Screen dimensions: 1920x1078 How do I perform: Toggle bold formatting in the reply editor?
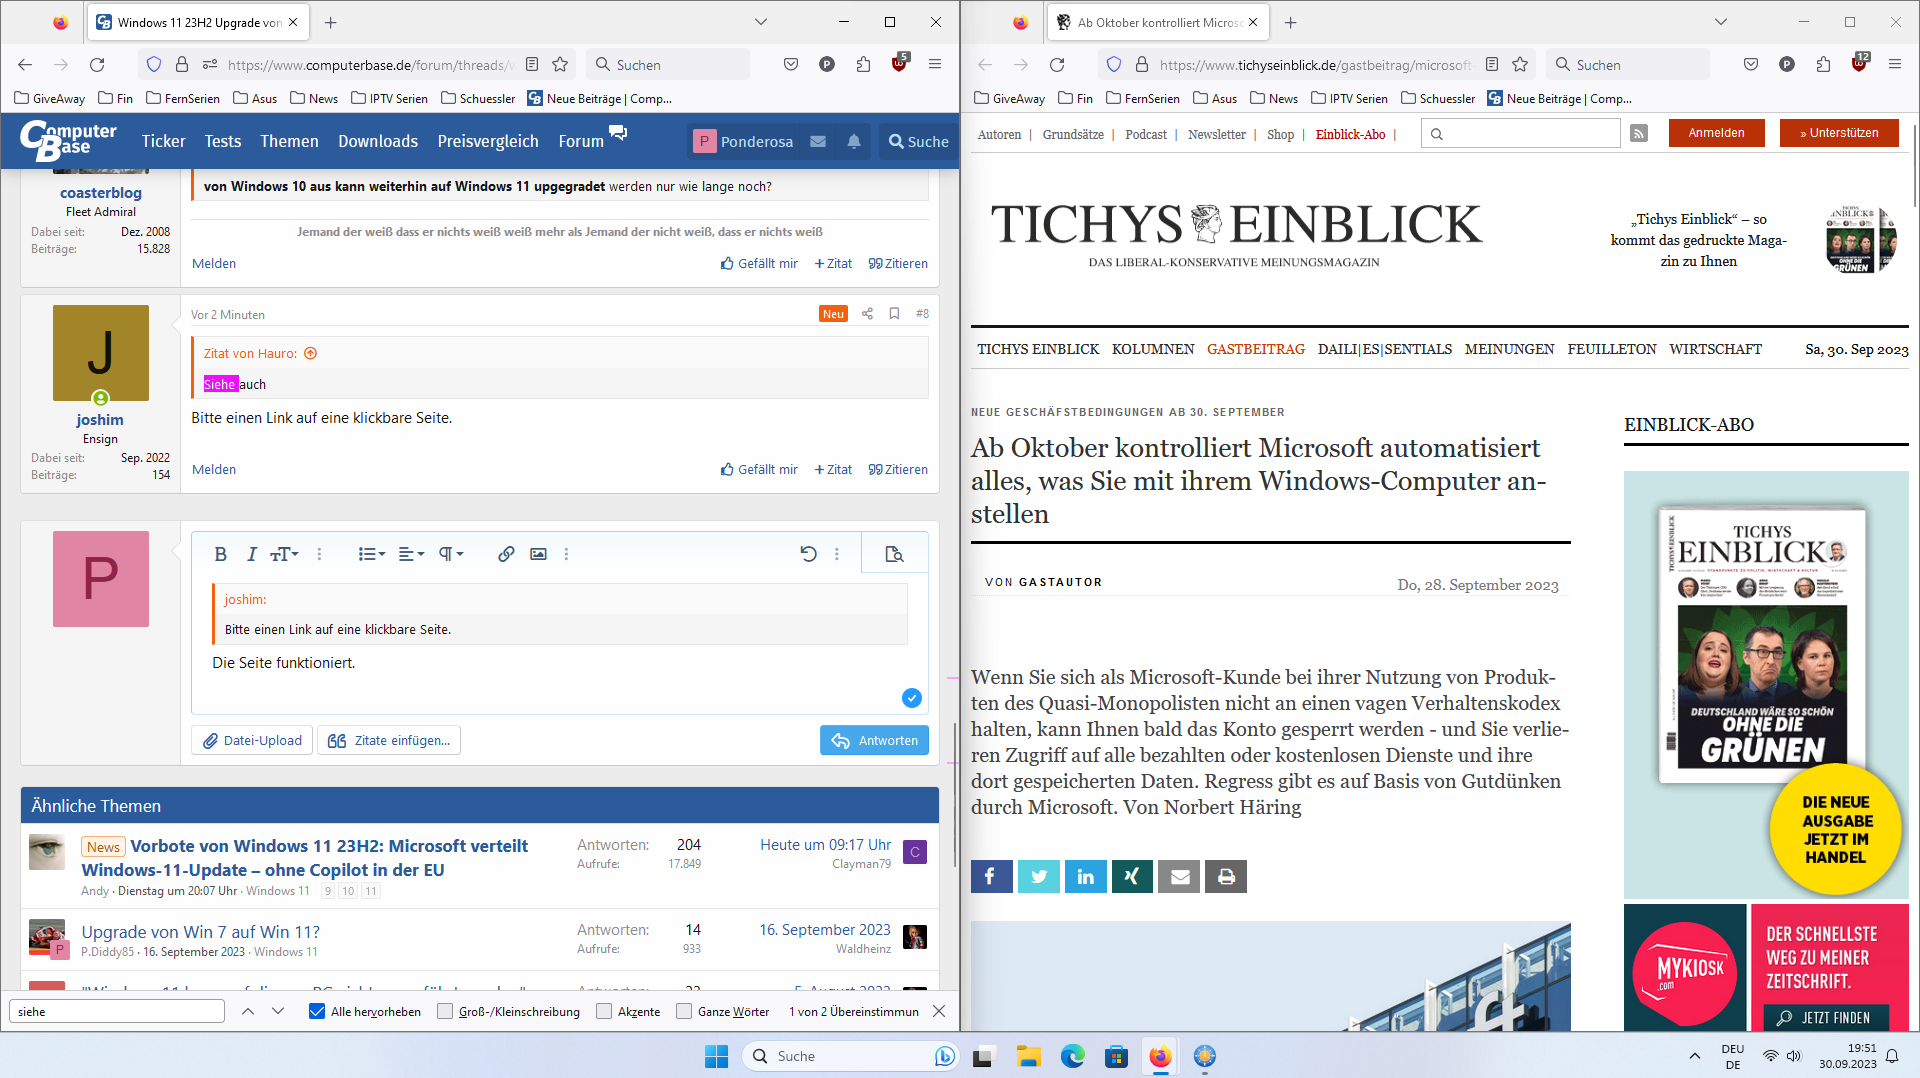221,554
